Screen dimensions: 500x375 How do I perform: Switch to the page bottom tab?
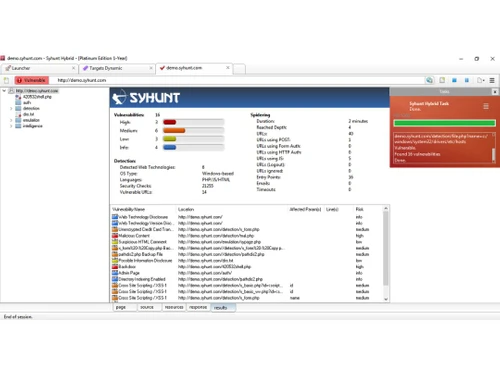(x=125, y=307)
